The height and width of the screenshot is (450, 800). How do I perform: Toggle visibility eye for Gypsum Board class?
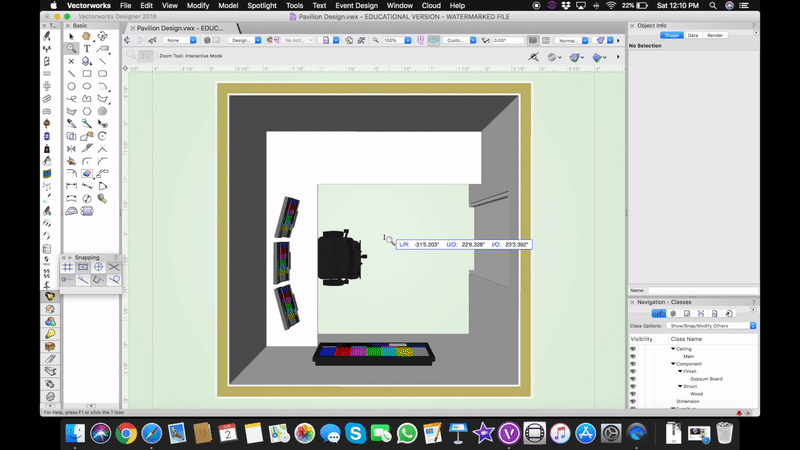pos(633,379)
